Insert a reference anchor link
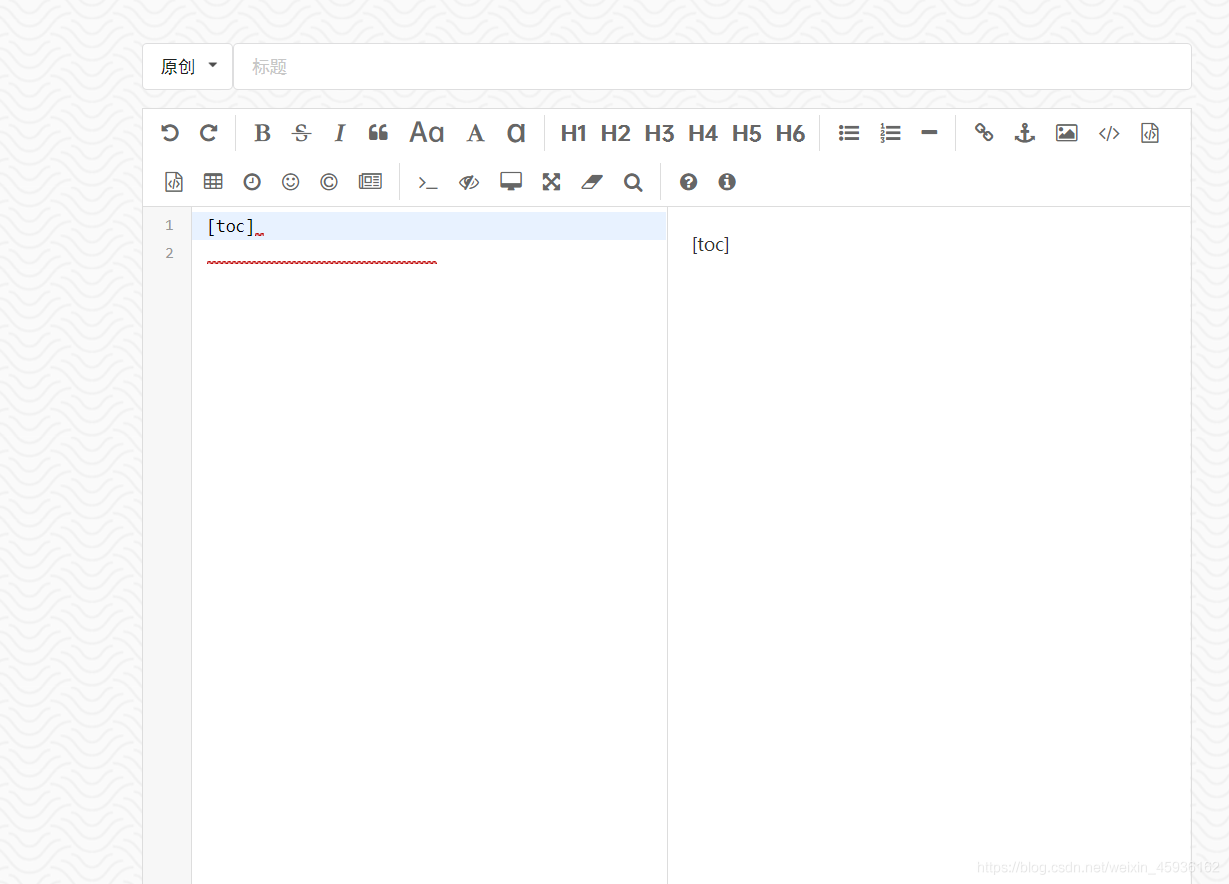The height and width of the screenshot is (884, 1229). [x=1024, y=133]
